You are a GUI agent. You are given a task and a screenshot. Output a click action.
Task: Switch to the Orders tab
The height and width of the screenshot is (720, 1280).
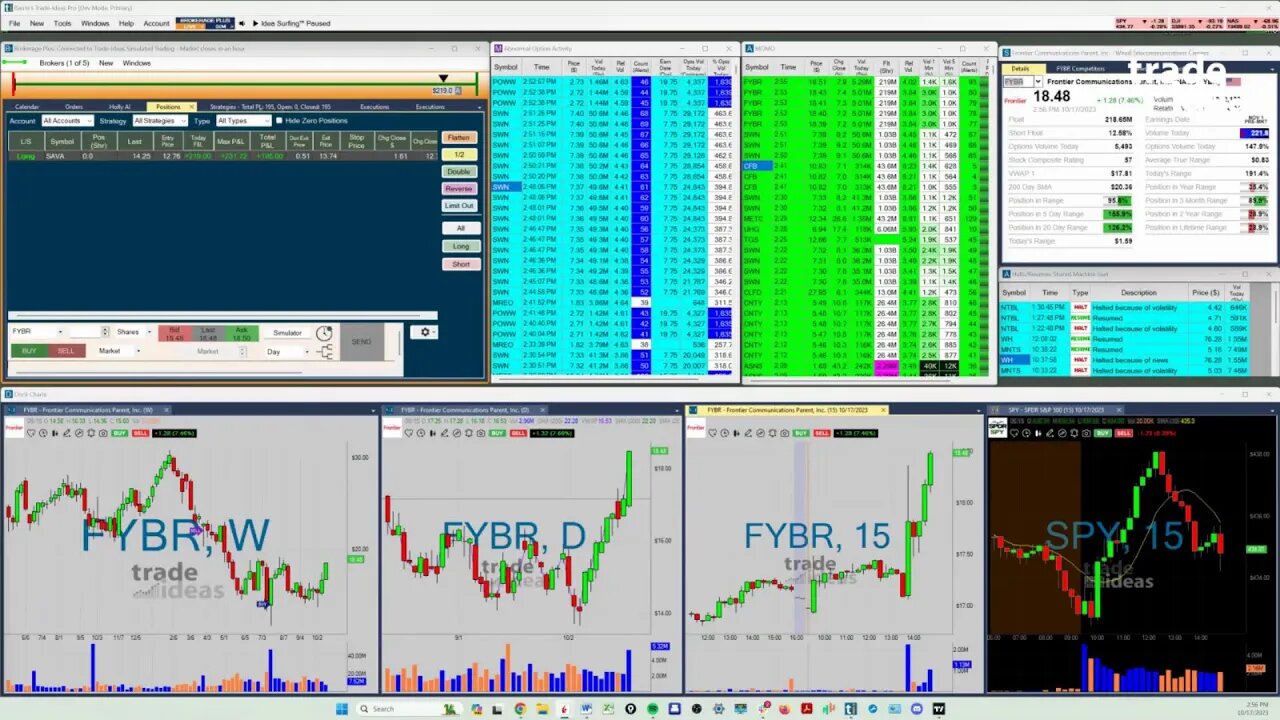point(74,106)
